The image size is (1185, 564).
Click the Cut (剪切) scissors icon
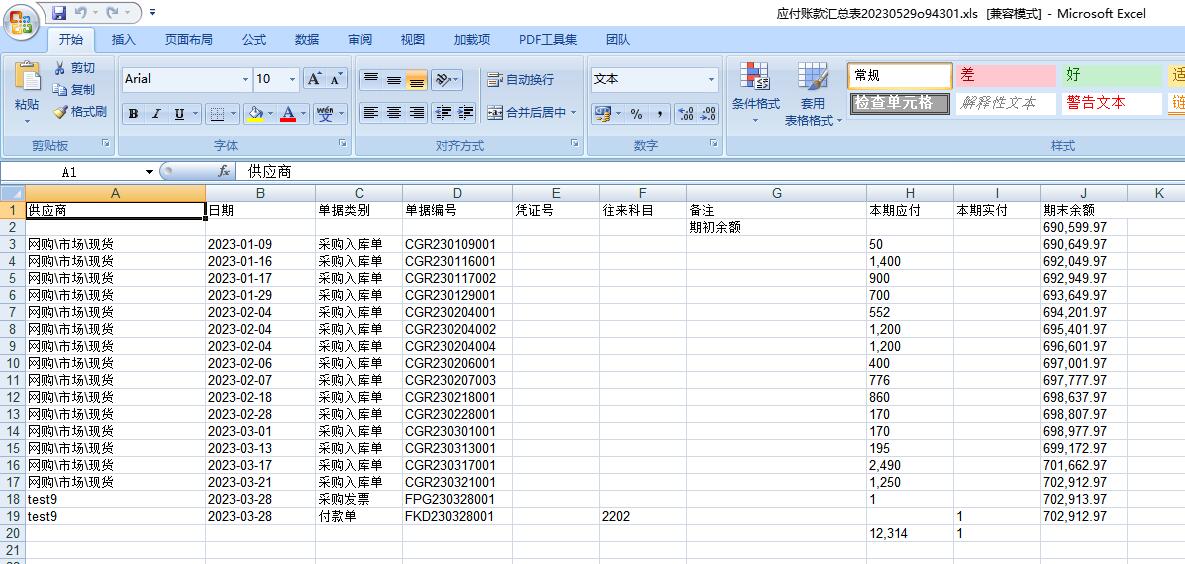click(61, 68)
